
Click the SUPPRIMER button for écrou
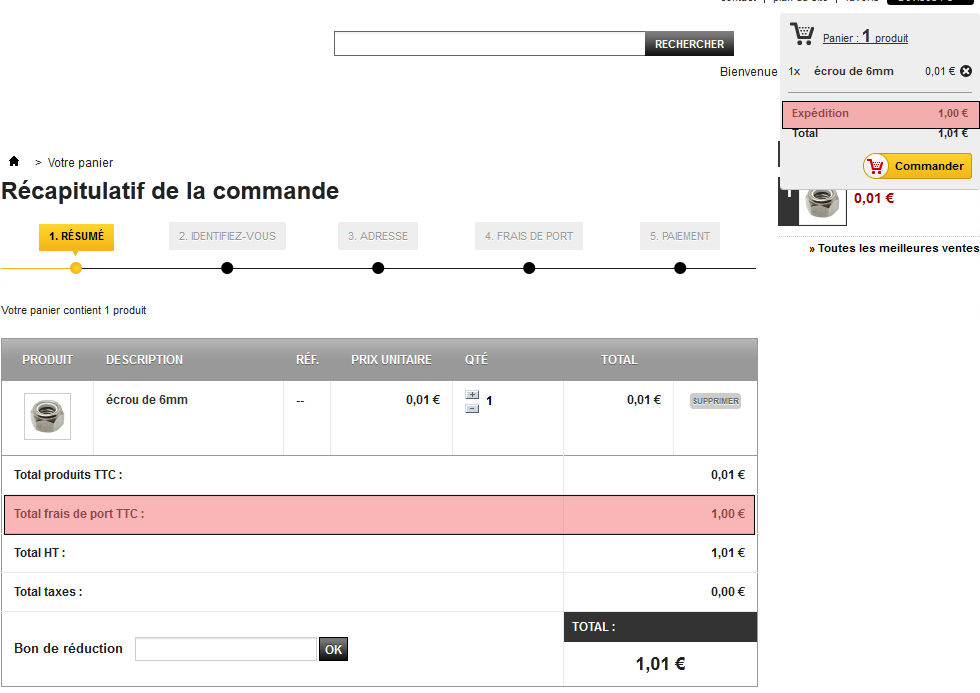[716, 401]
